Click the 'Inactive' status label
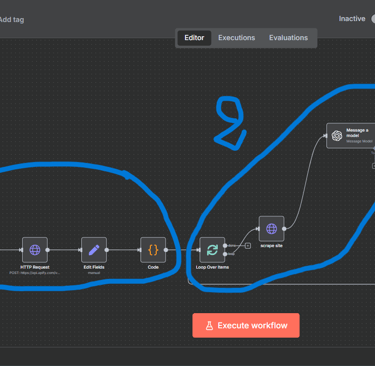Image resolution: width=375 pixels, height=366 pixels. tap(352, 19)
